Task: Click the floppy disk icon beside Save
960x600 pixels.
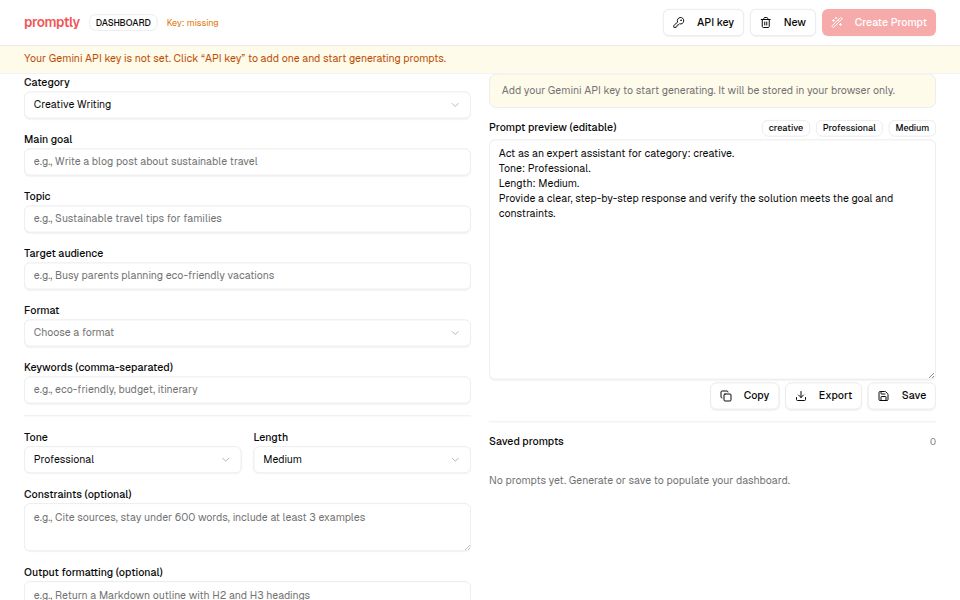Action: (x=883, y=396)
